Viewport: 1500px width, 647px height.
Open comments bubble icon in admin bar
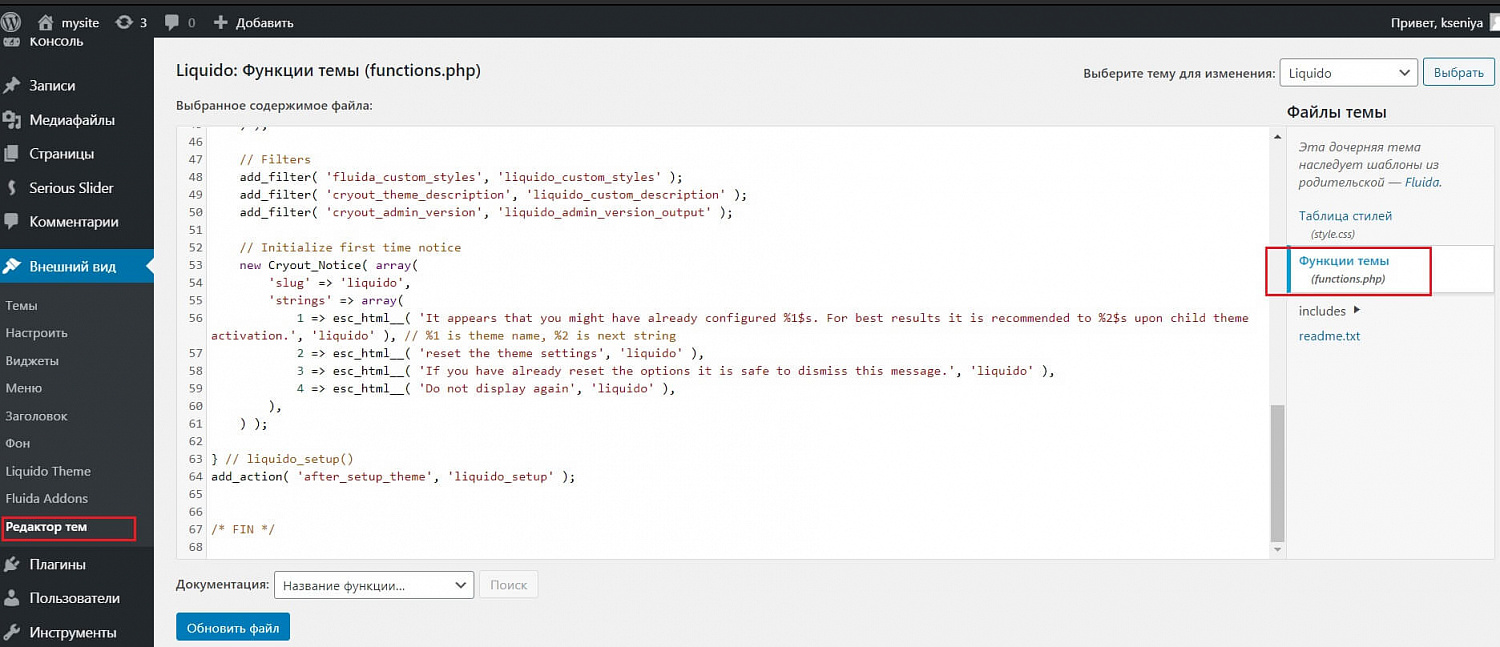point(171,22)
